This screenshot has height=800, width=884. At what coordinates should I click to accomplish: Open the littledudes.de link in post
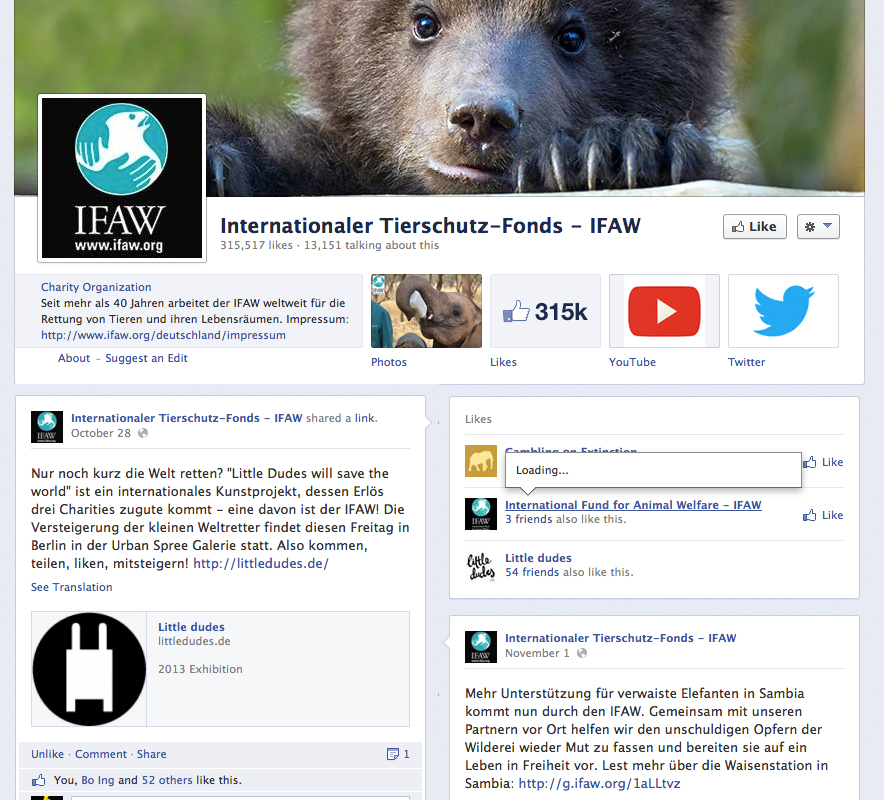pyautogui.click(x=260, y=563)
